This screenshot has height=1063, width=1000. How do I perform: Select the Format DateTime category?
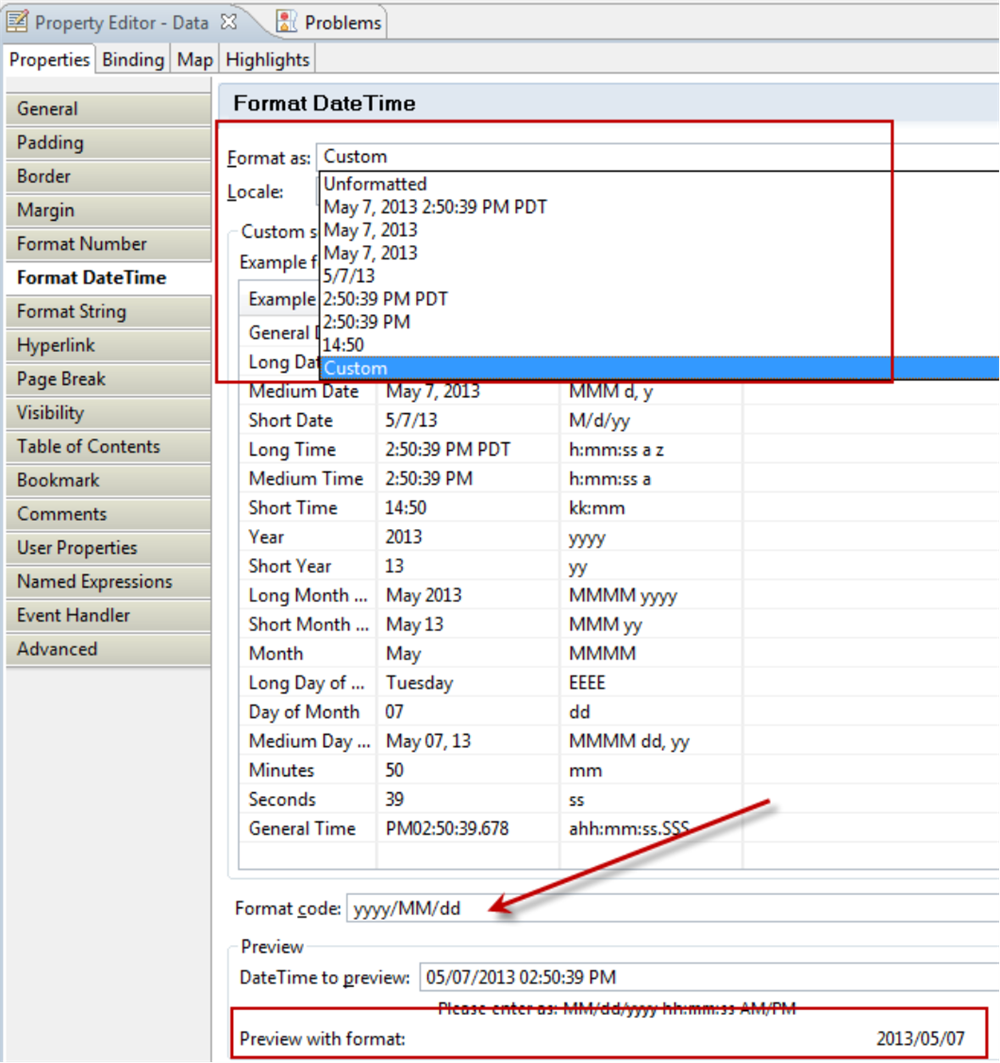[108, 278]
